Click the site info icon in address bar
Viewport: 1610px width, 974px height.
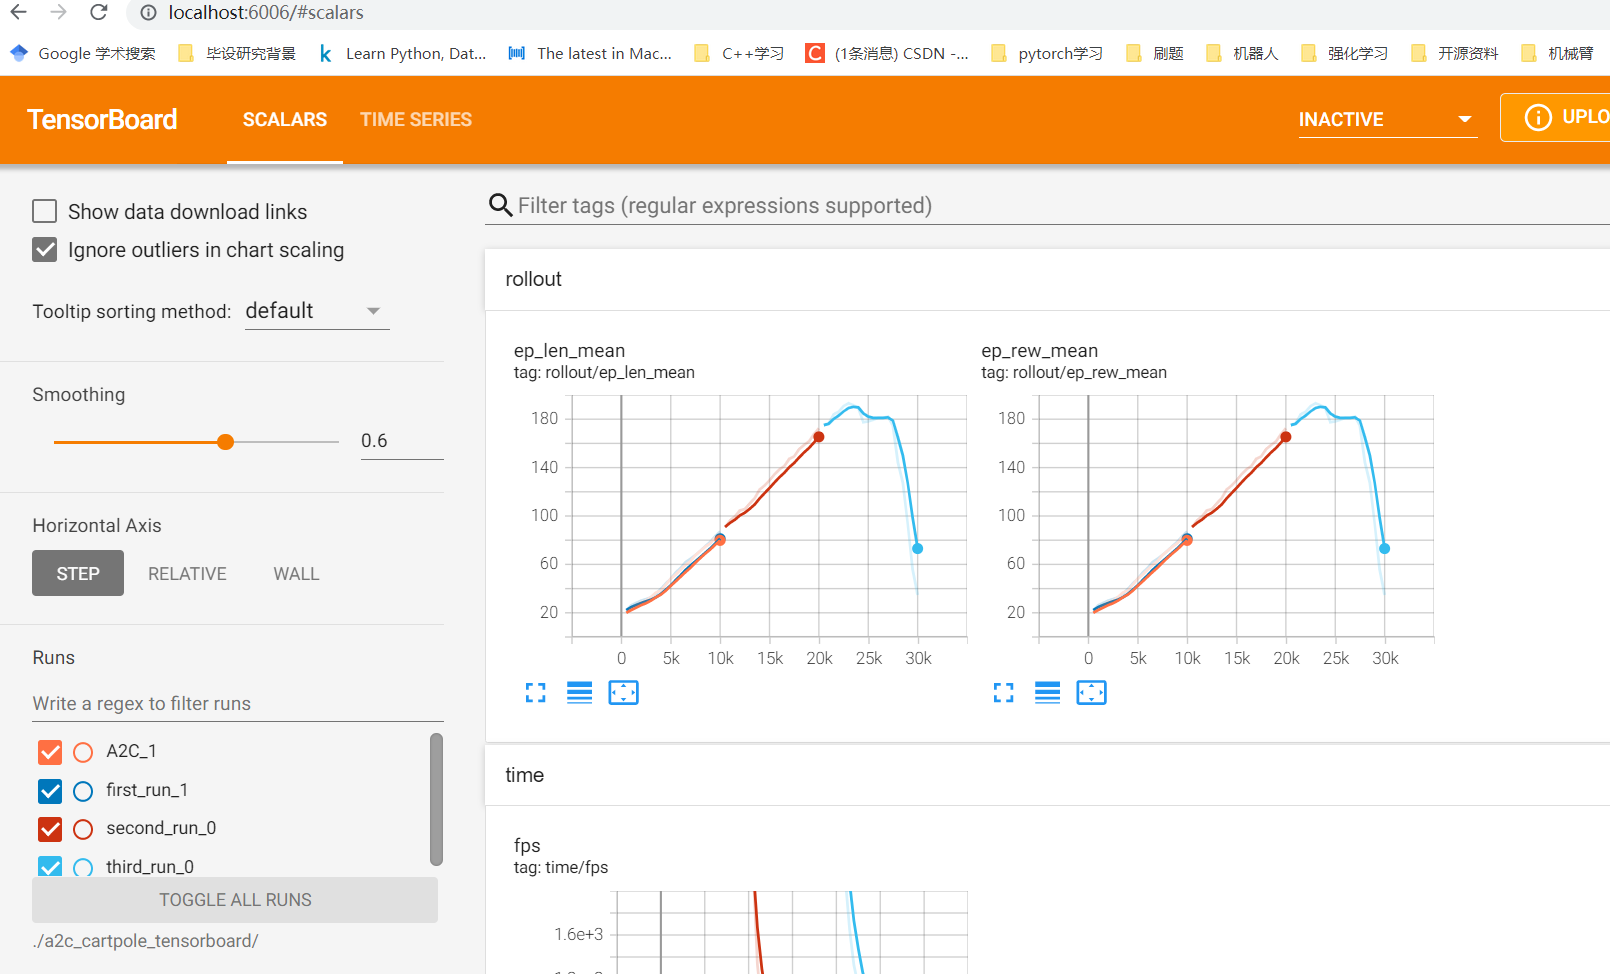[x=148, y=13]
